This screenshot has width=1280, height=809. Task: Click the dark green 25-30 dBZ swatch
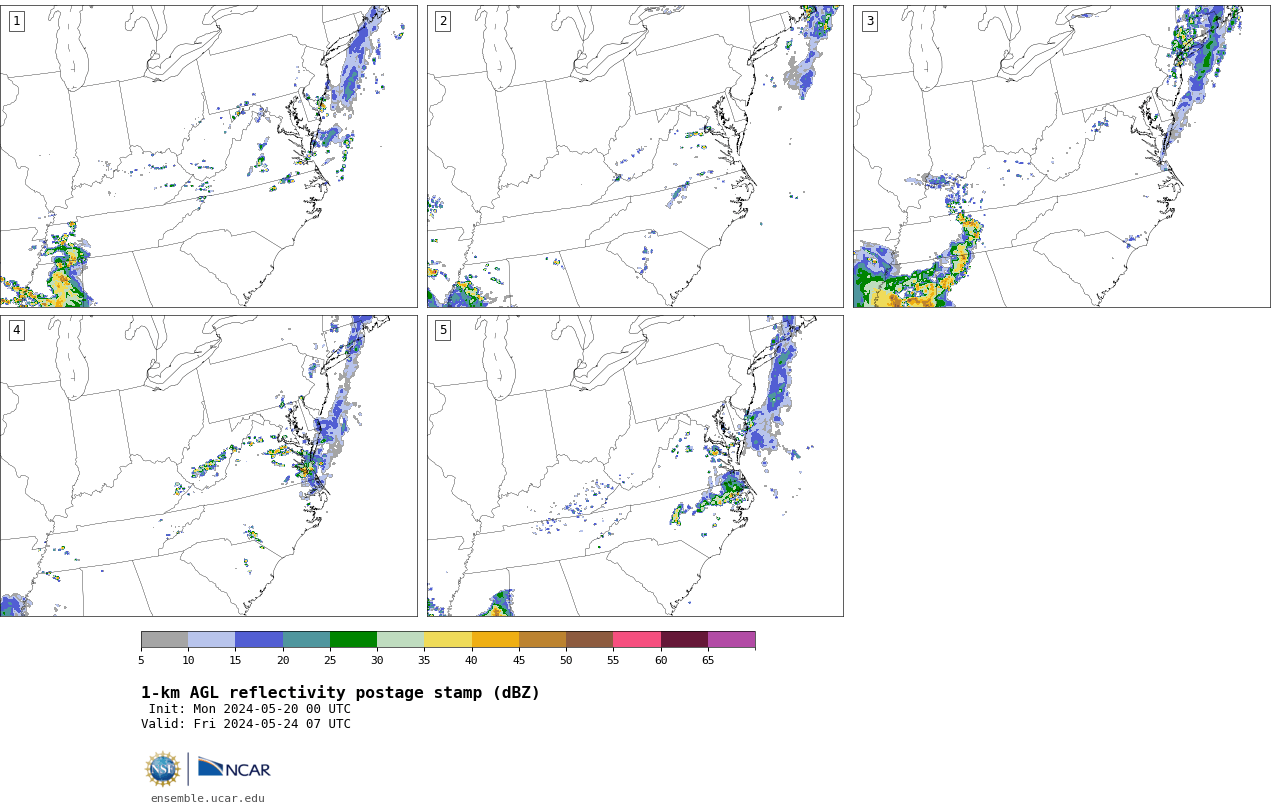click(x=353, y=640)
